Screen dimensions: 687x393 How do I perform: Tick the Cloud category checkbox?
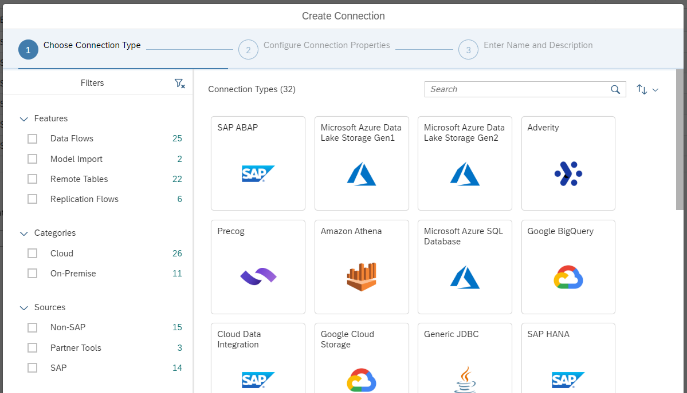coord(32,254)
